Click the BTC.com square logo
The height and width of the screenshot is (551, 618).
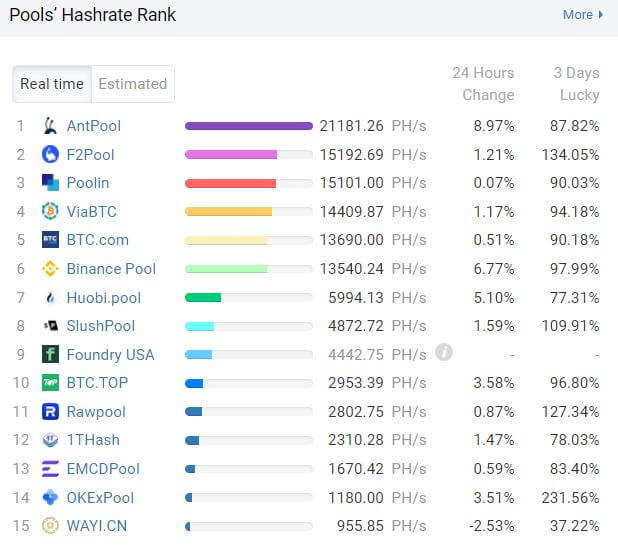(x=50, y=240)
